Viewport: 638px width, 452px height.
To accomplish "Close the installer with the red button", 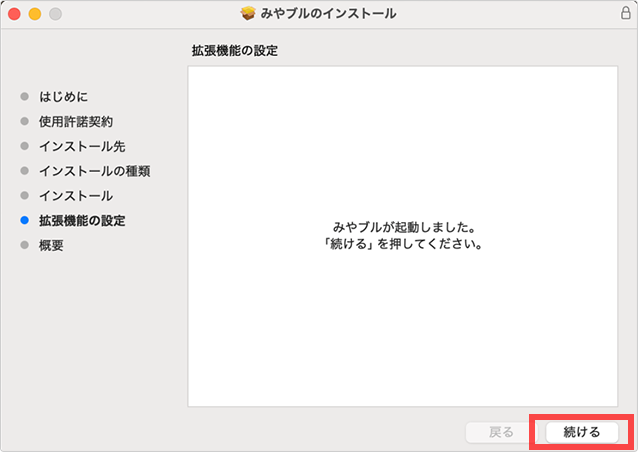I will (x=14, y=14).
